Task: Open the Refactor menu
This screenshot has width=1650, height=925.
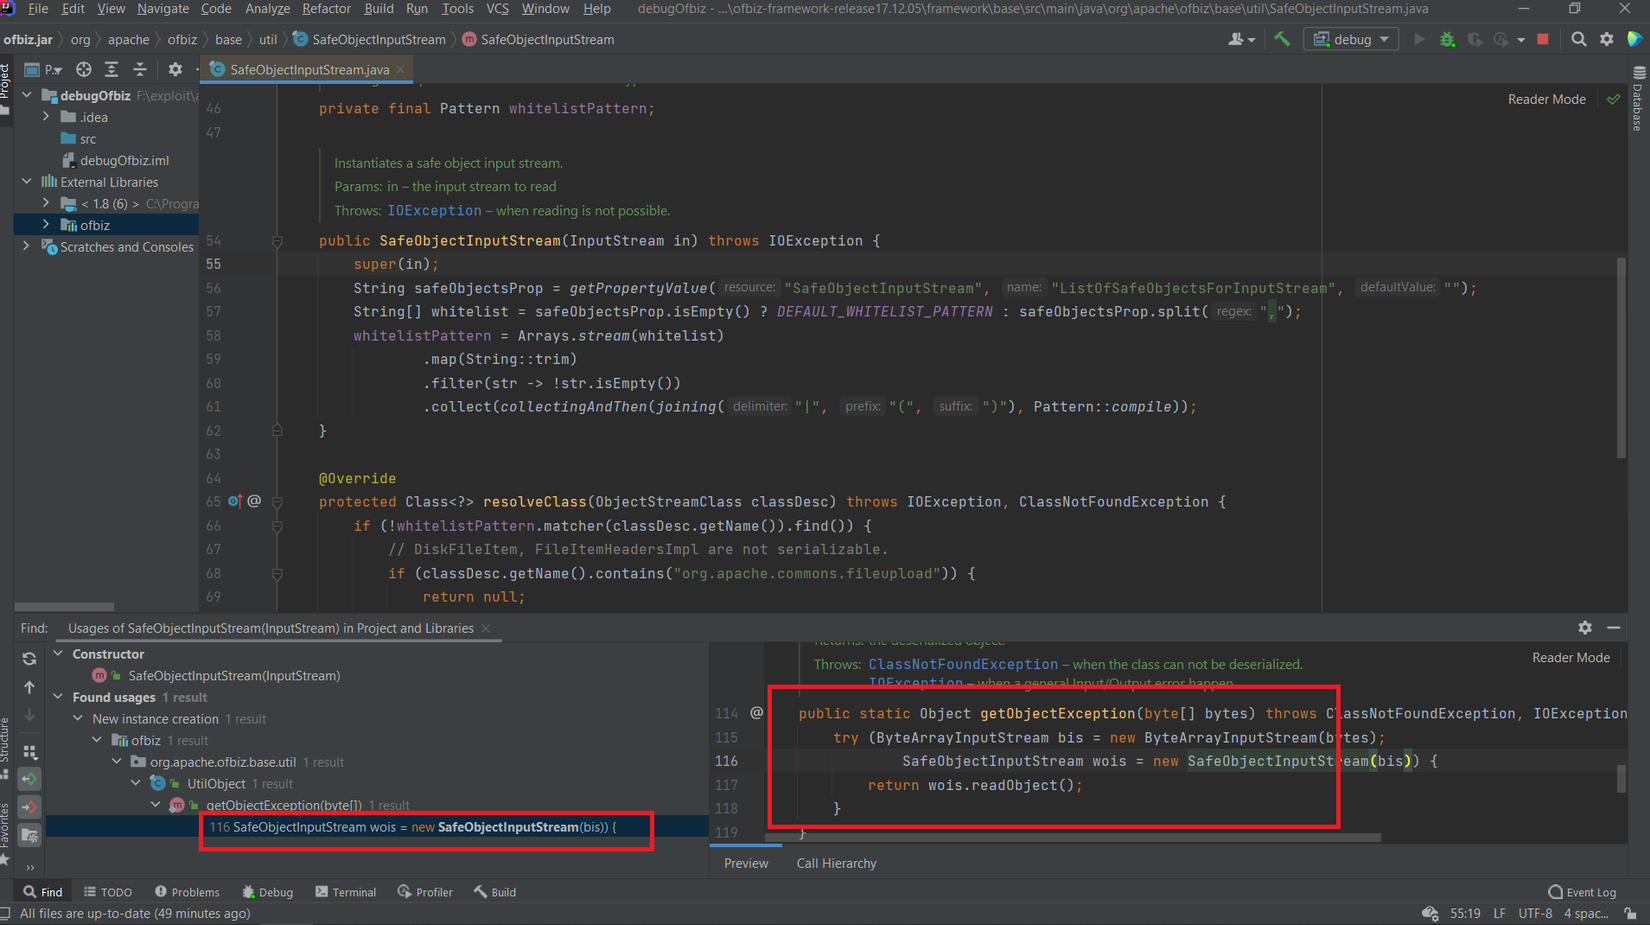Action: (x=326, y=9)
